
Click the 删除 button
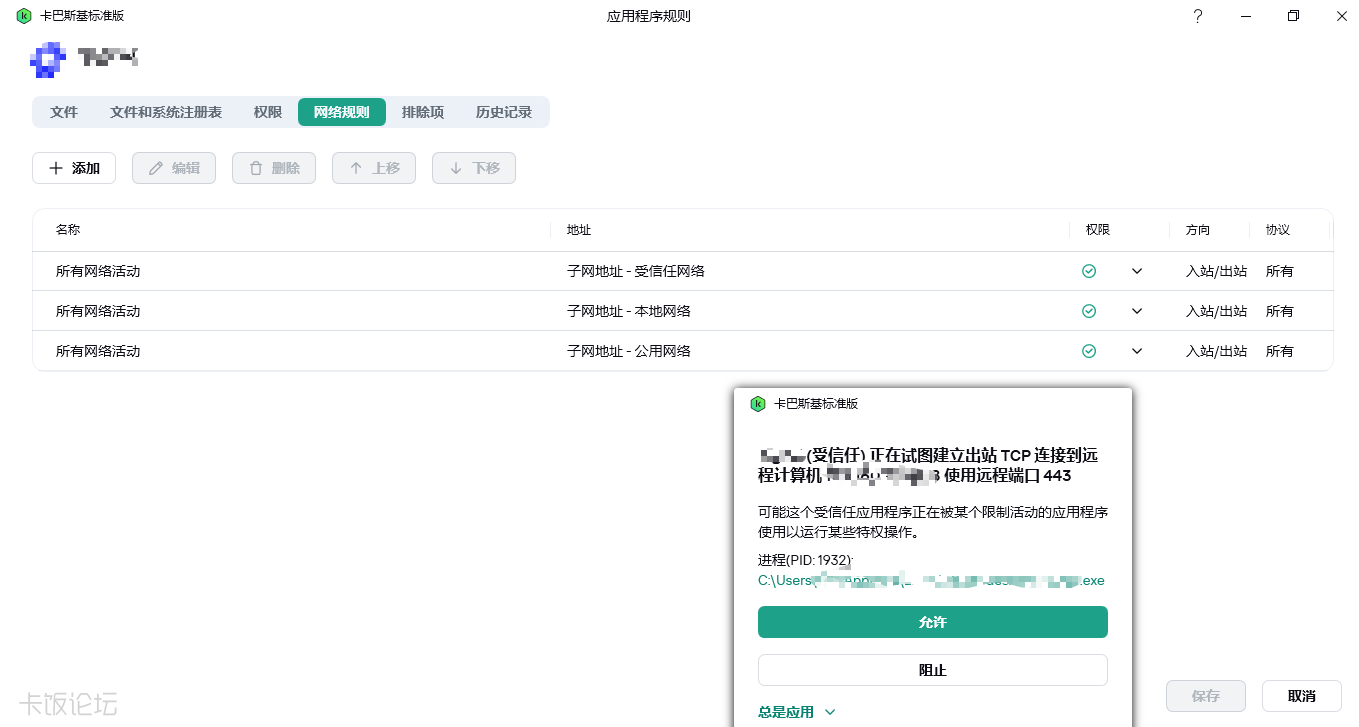(x=274, y=168)
